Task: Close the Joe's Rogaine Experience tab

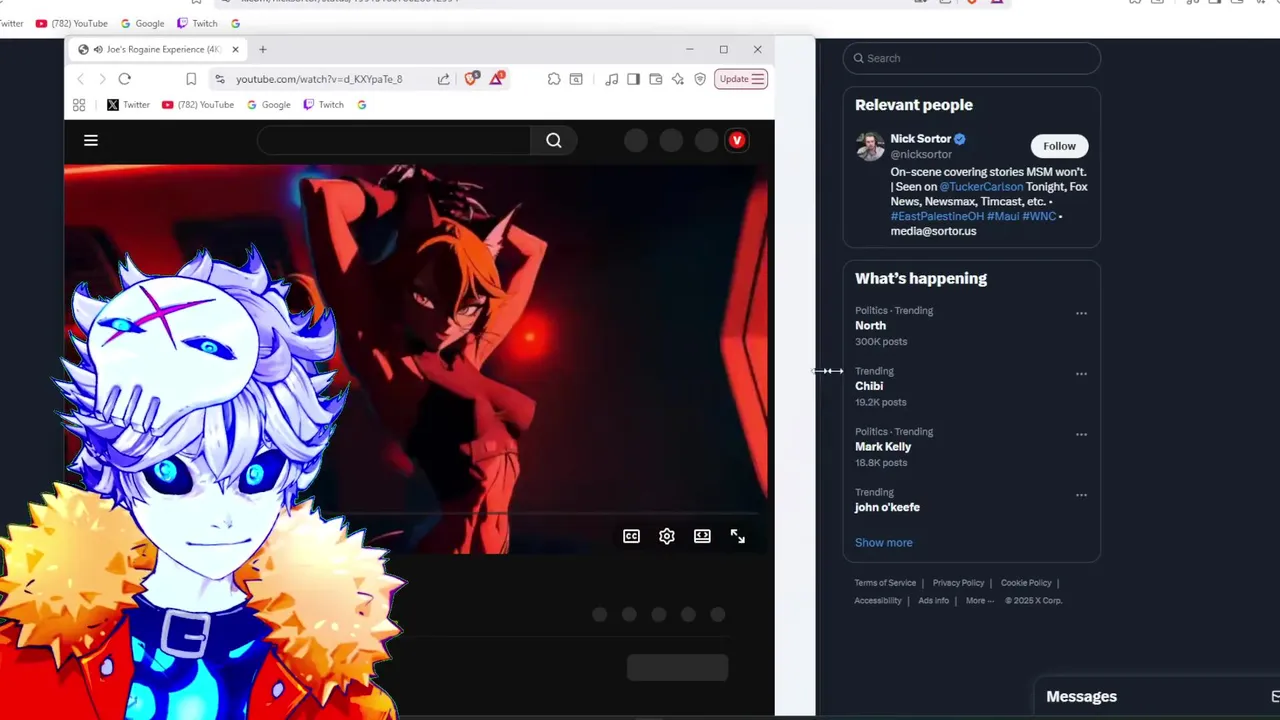Action: click(235, 49)
